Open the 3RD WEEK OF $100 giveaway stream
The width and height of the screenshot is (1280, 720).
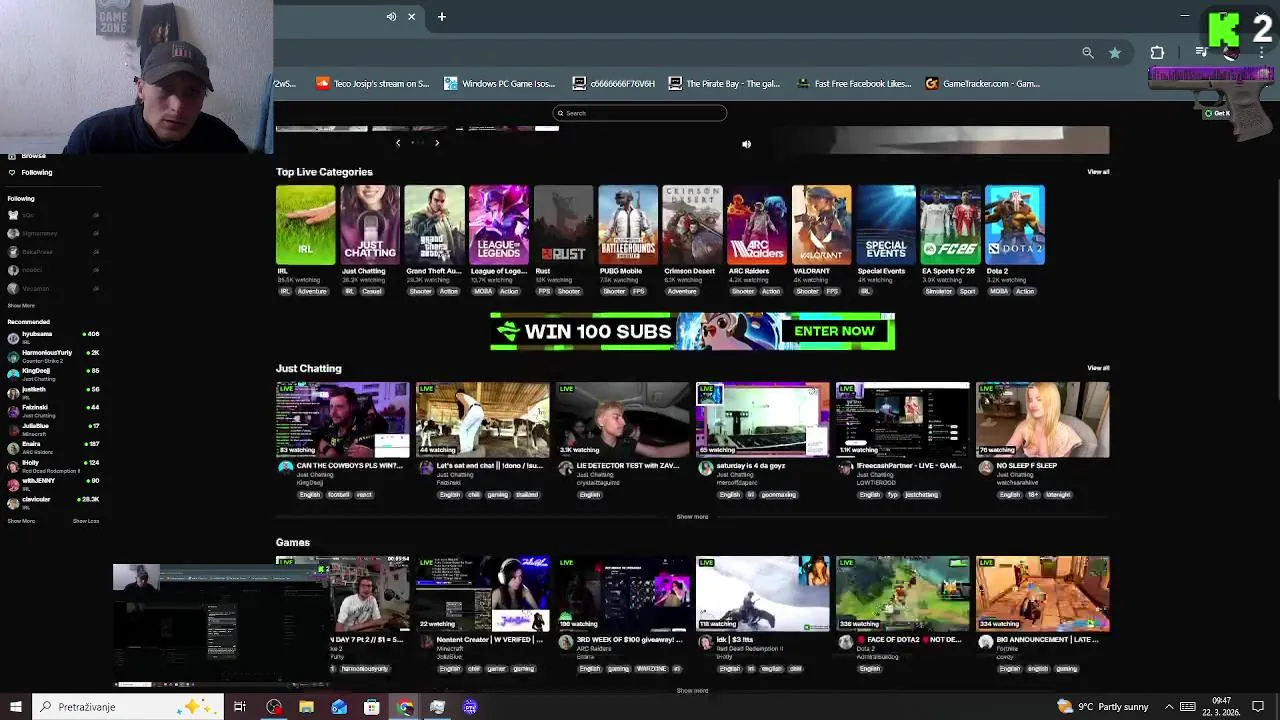coord(622,593)
